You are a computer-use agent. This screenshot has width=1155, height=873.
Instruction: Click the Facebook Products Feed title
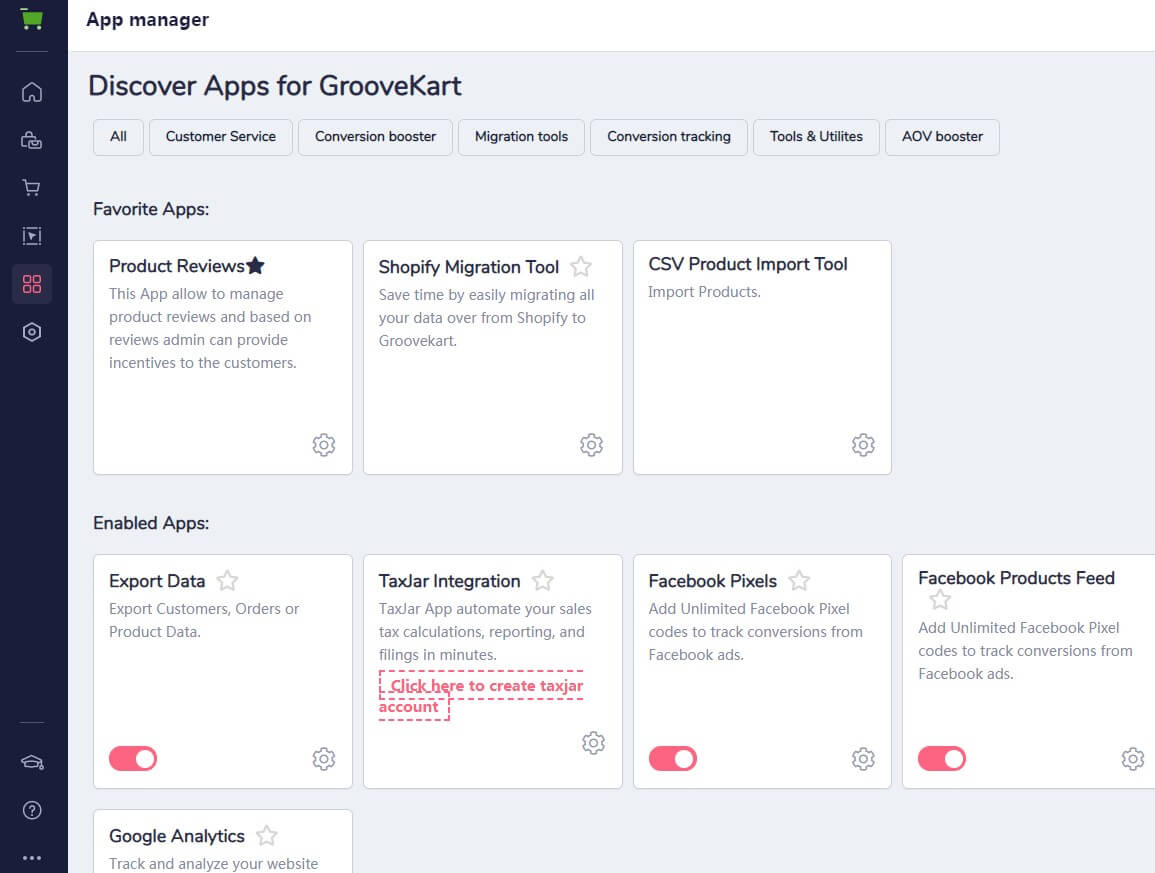click(1017, 578)
